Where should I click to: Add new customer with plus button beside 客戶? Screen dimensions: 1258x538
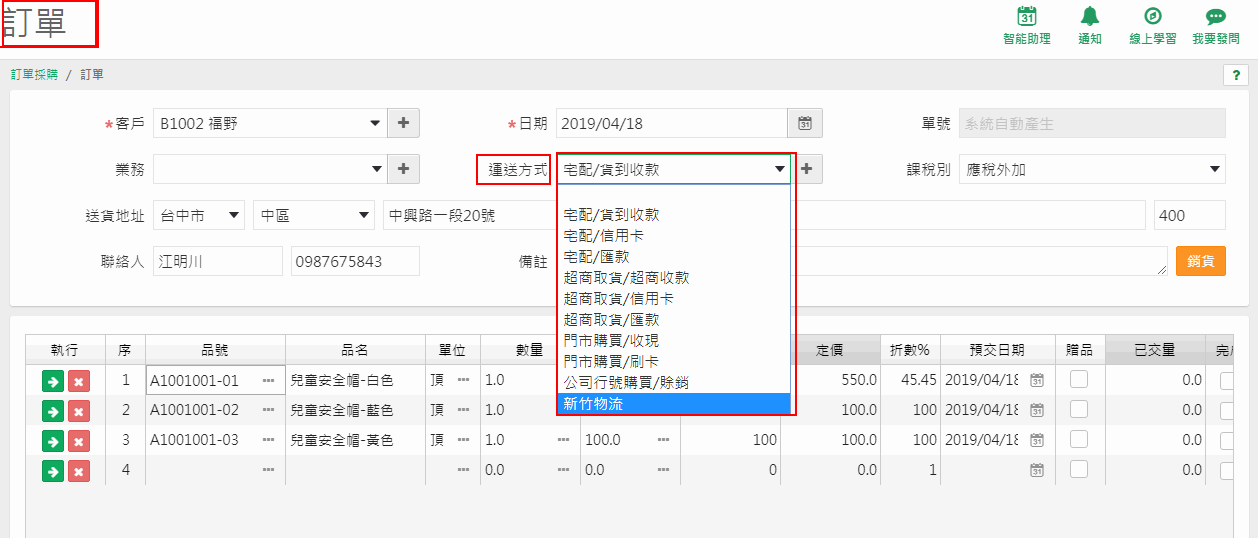click(x=403, y=123)
